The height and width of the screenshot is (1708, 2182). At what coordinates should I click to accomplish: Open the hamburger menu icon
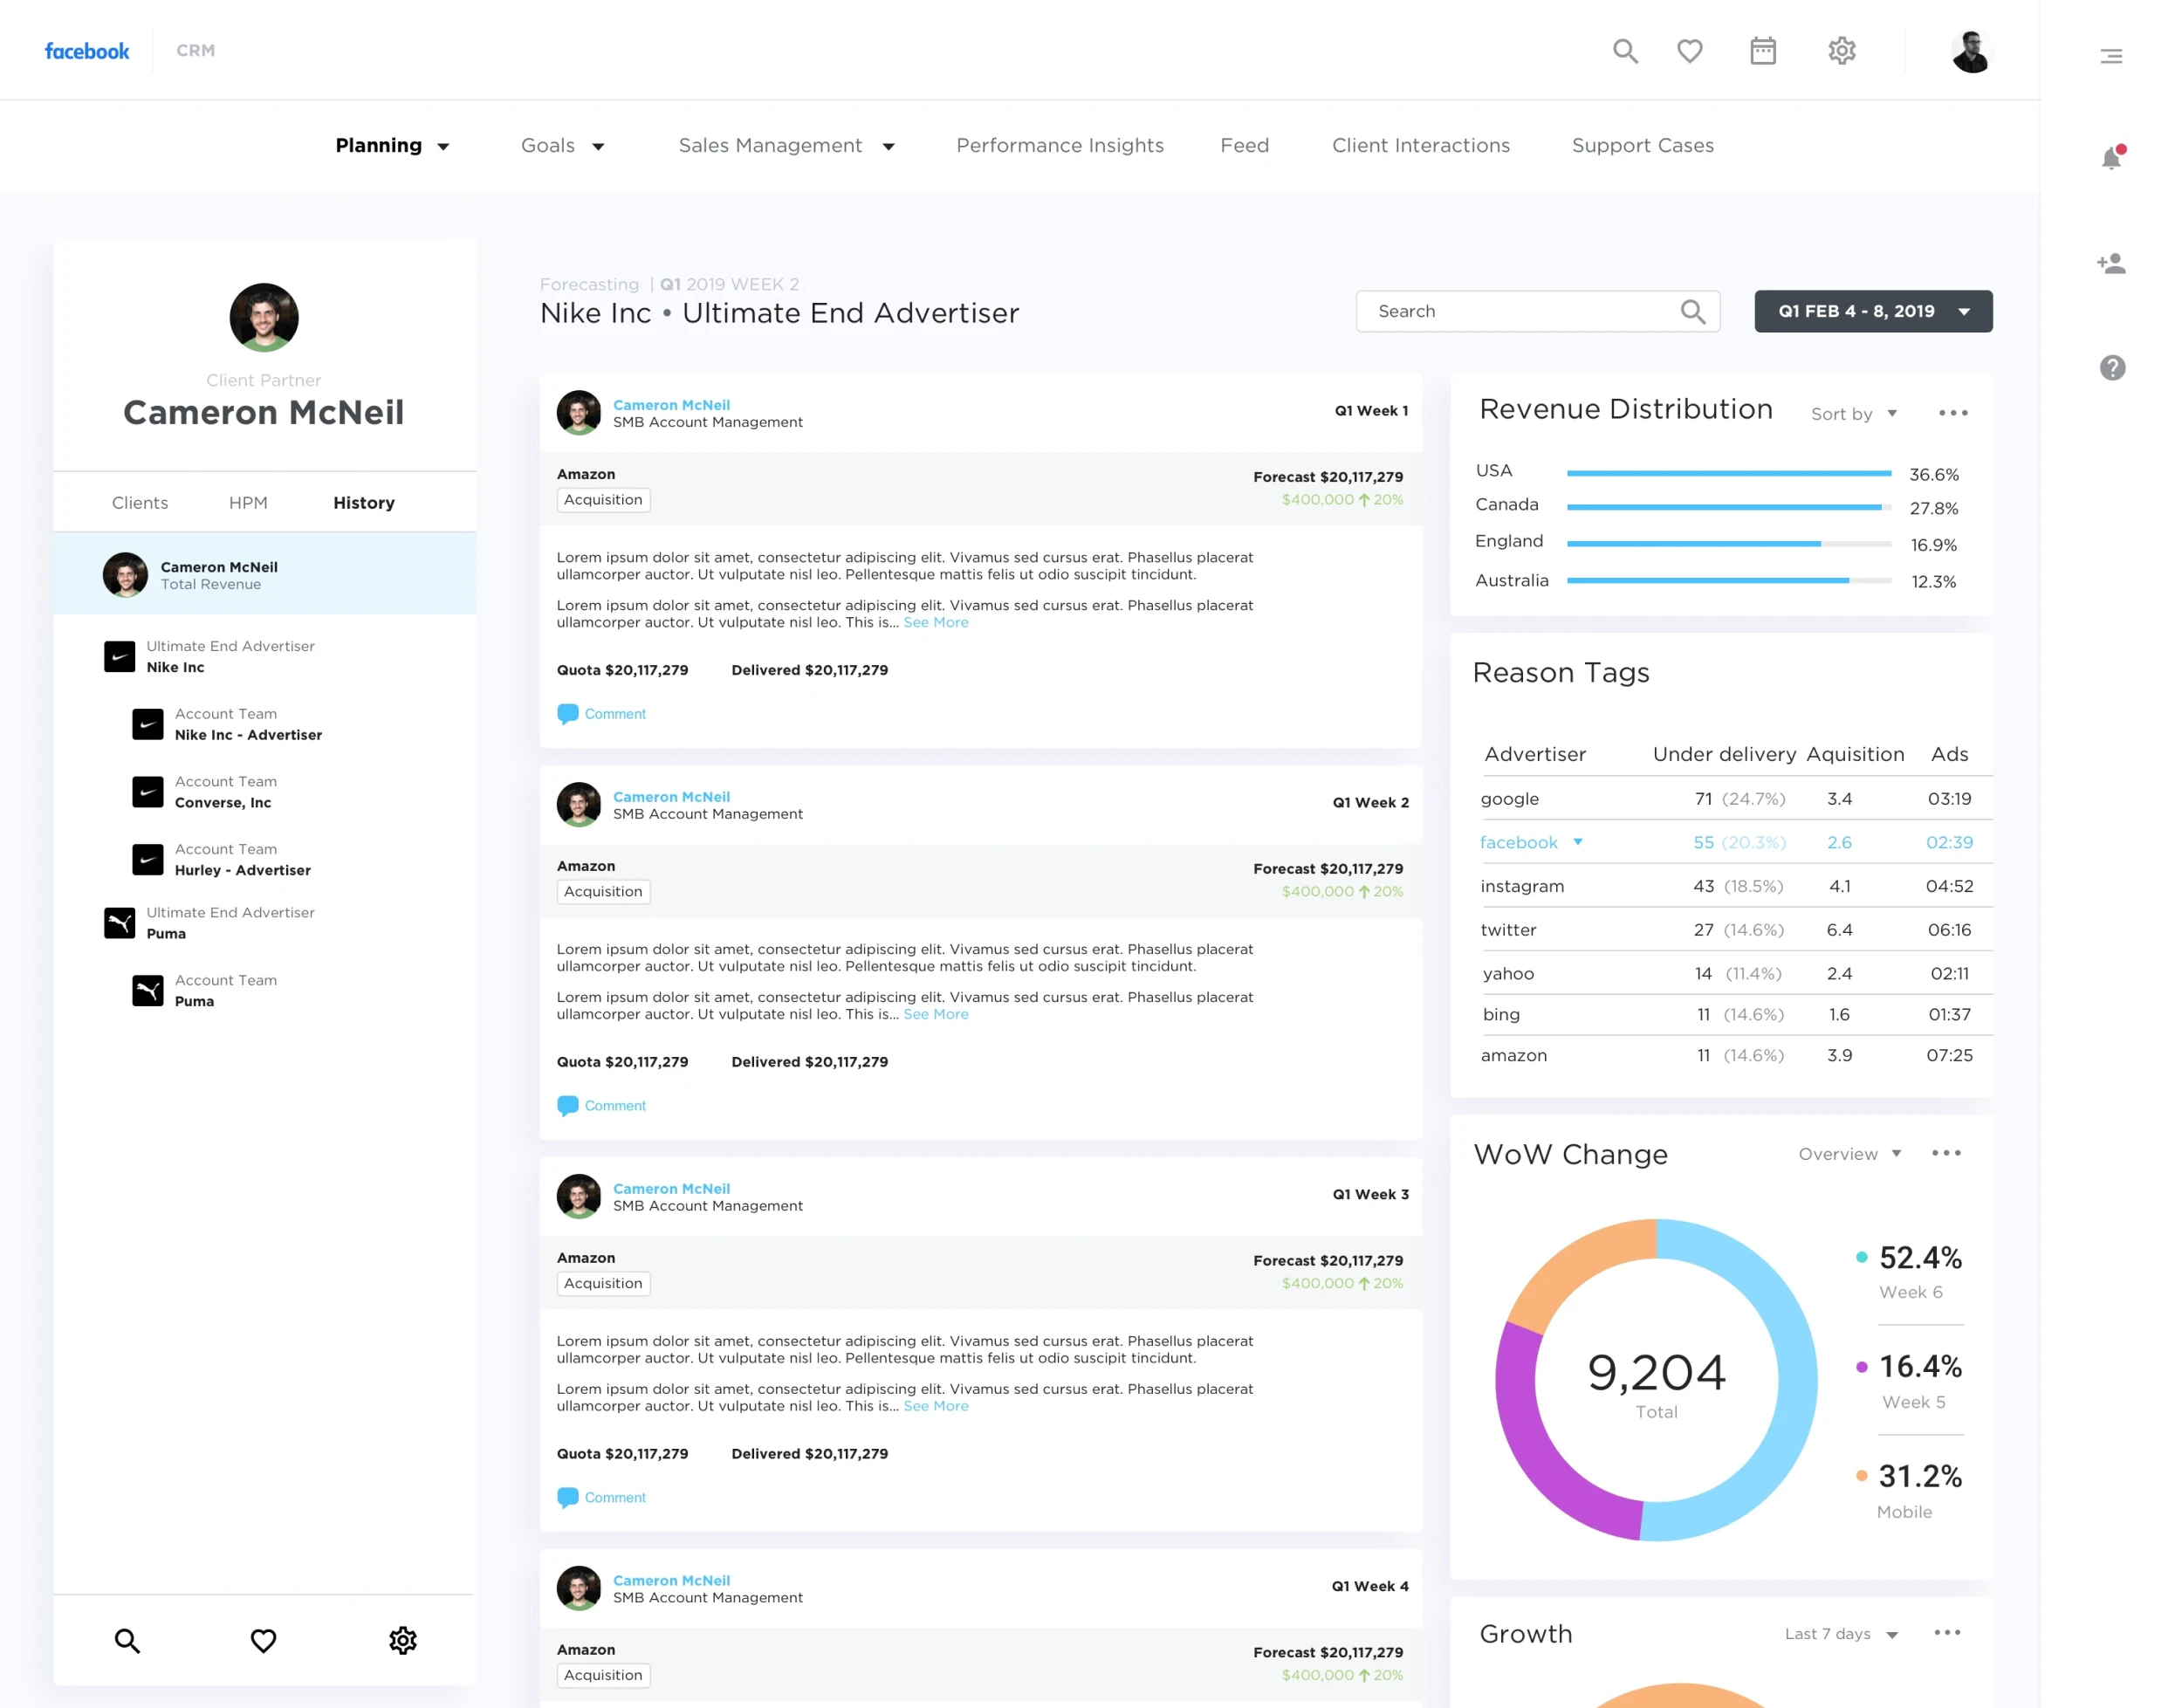[x=2111, y=56]
